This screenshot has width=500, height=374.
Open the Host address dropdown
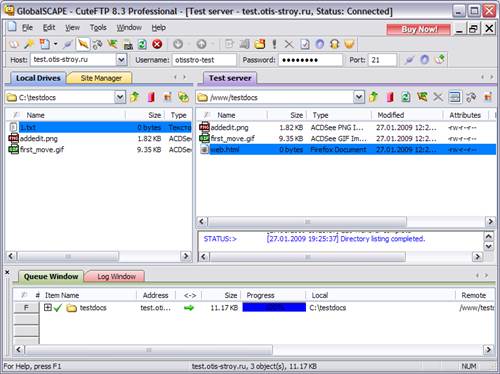(121, 60)
